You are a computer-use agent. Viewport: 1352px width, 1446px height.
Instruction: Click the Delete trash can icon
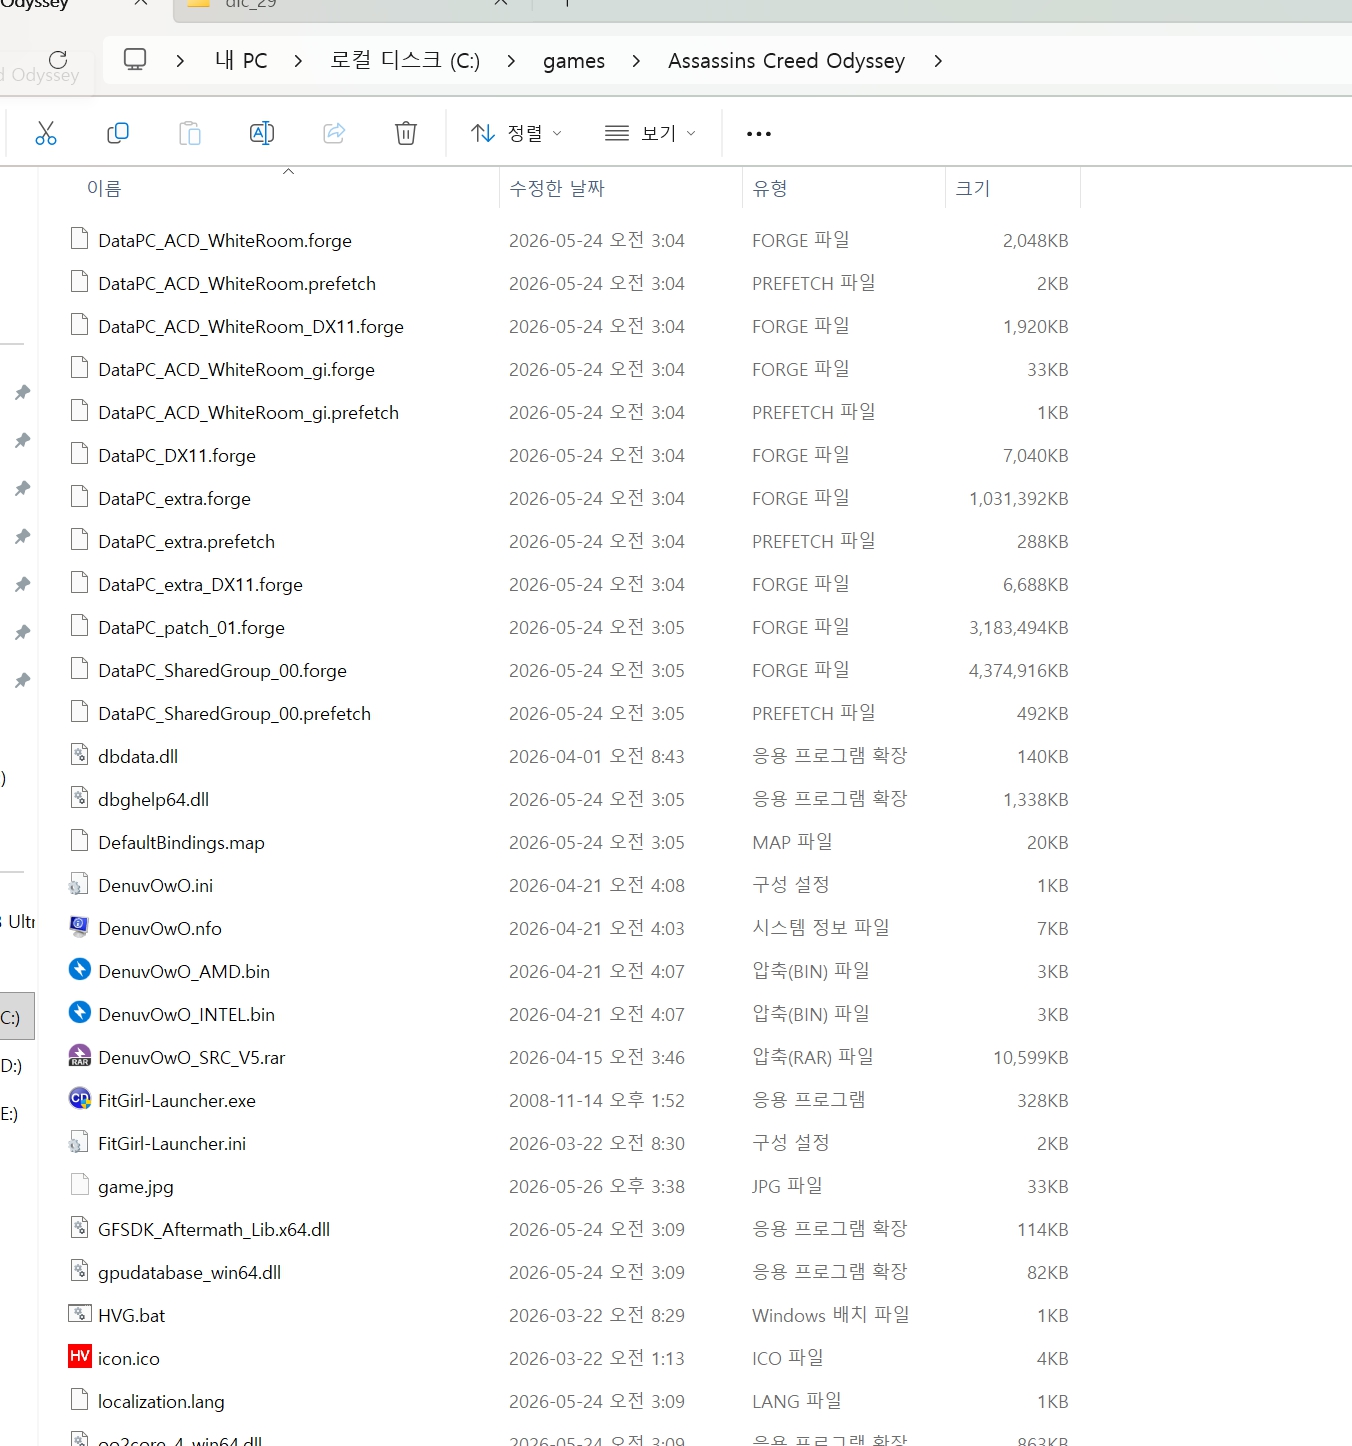(406, 133)
